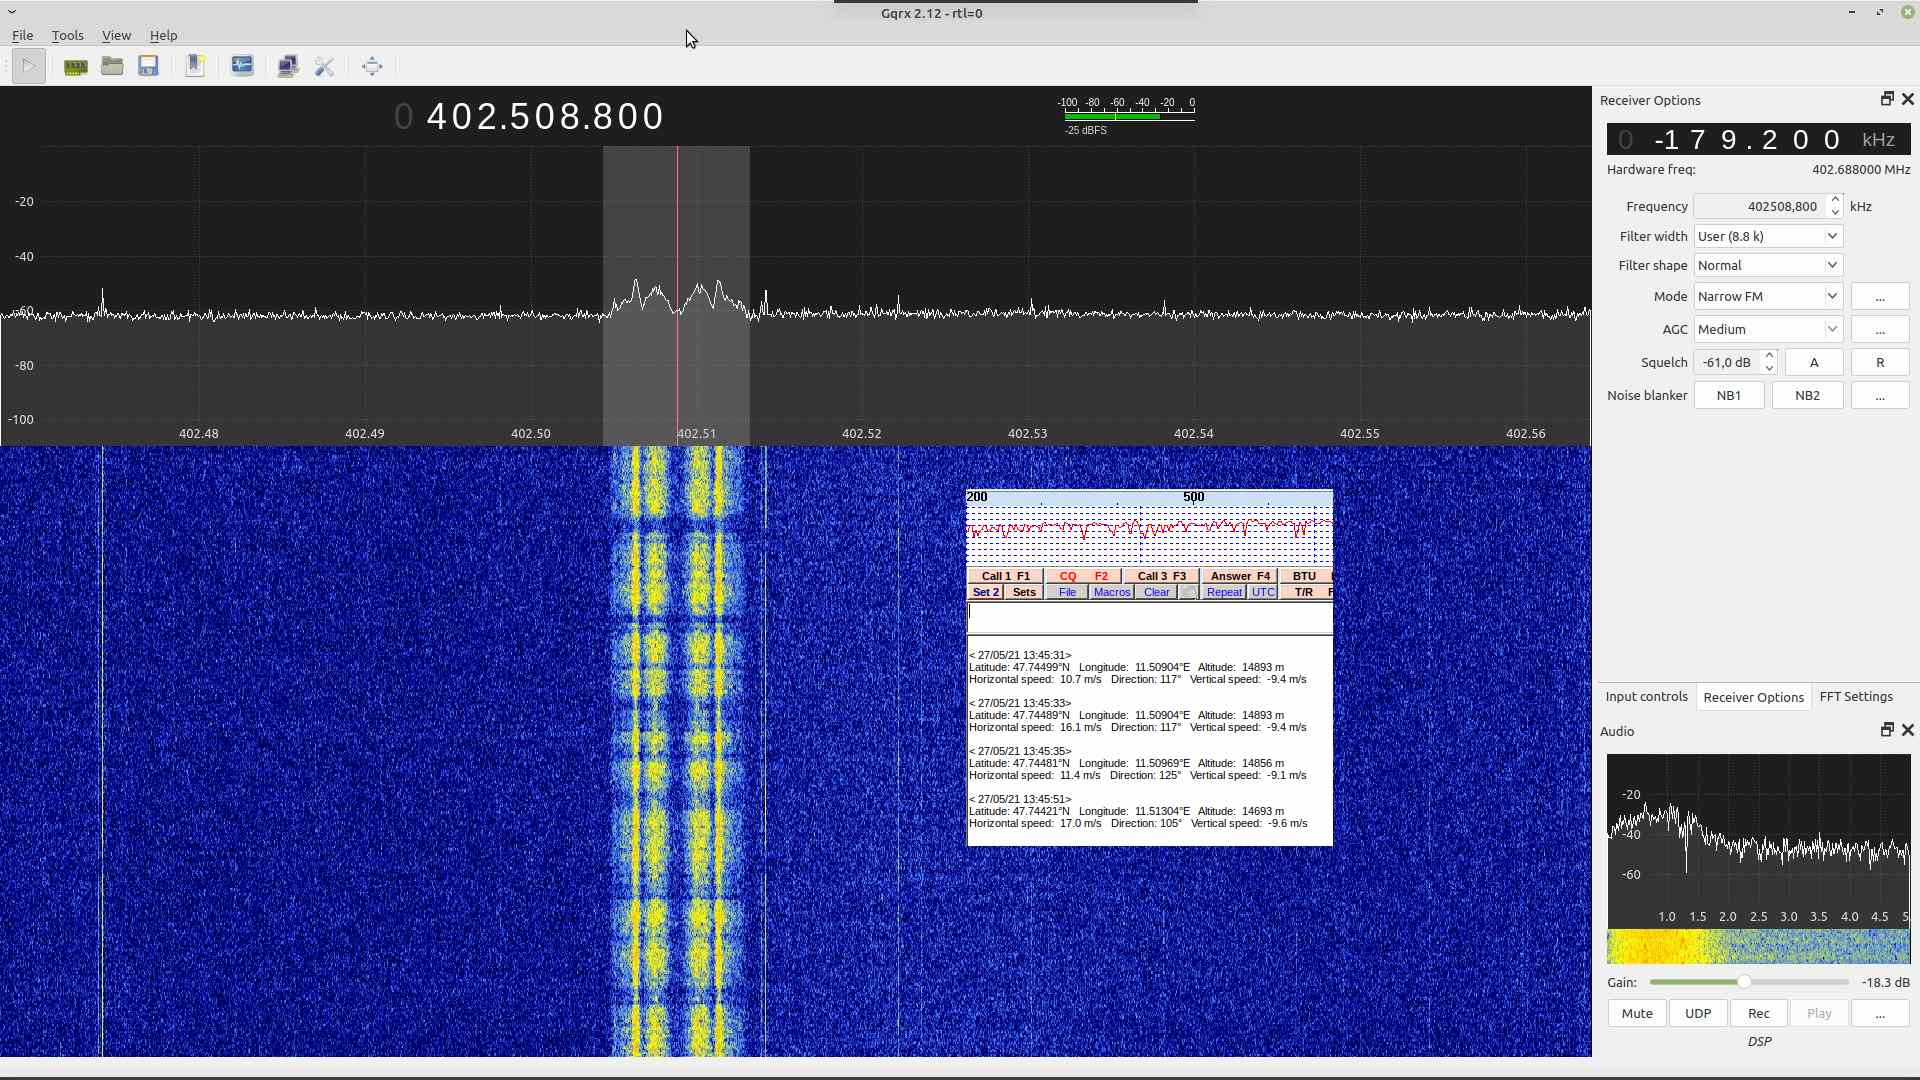
Task: Open the Configure I/O devices icon
Action: tap(75, 67)
